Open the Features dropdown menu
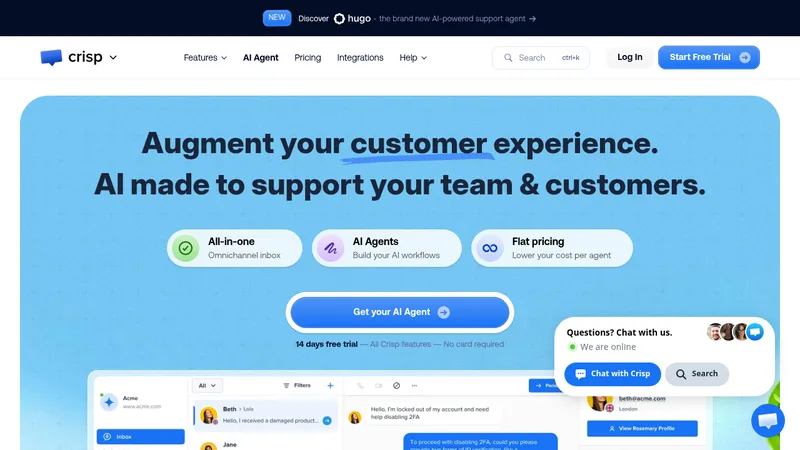The width and height of the screenshot is (800, 450). [x=205, y=58]
